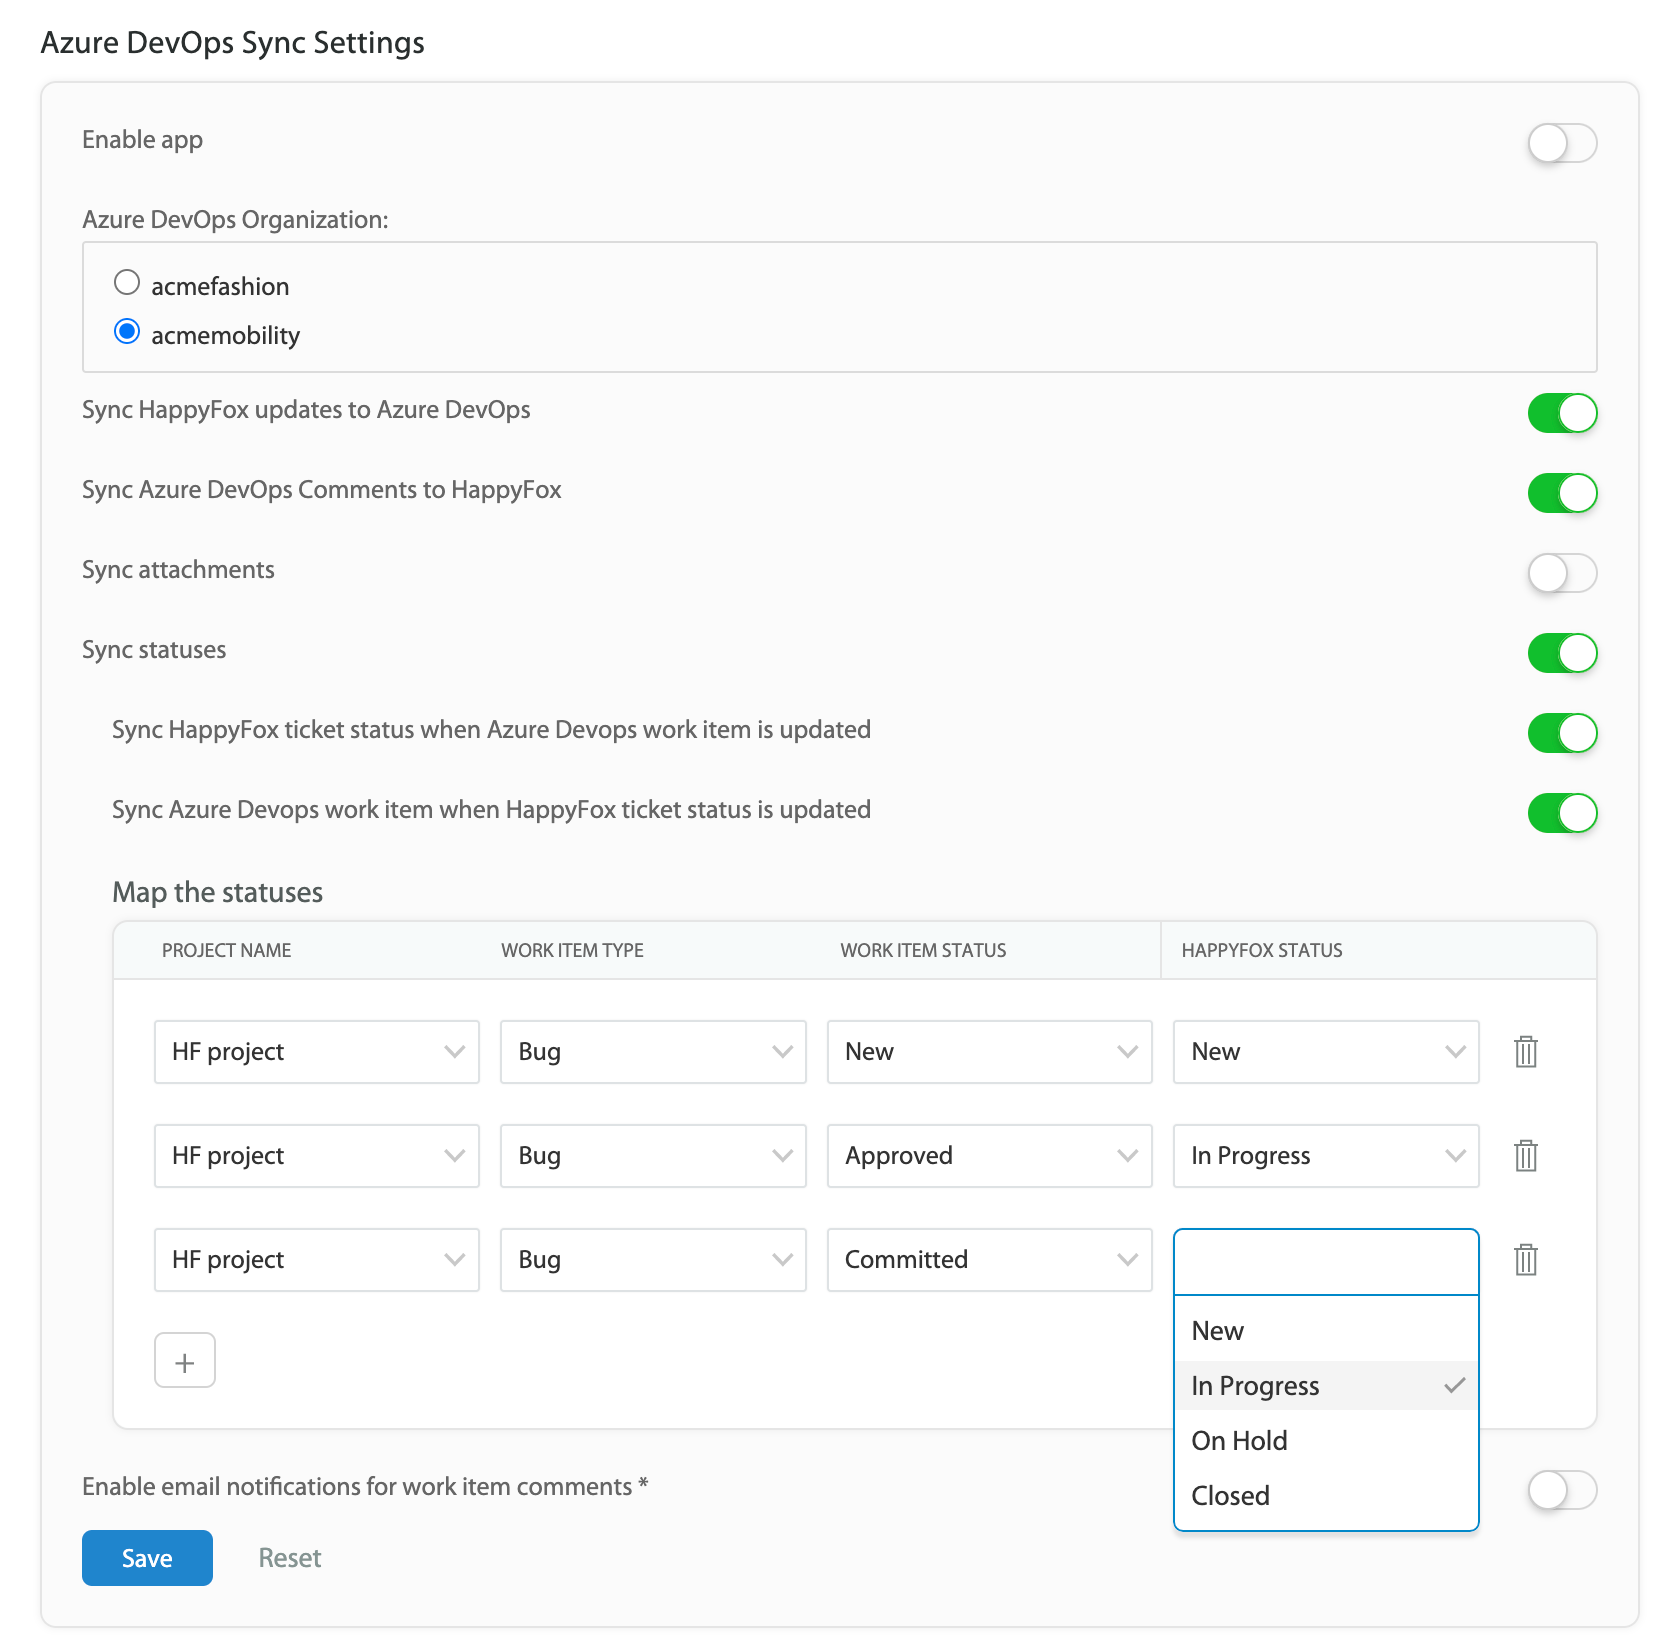Toggle the Enable app switch

(x=1562, y=143)
